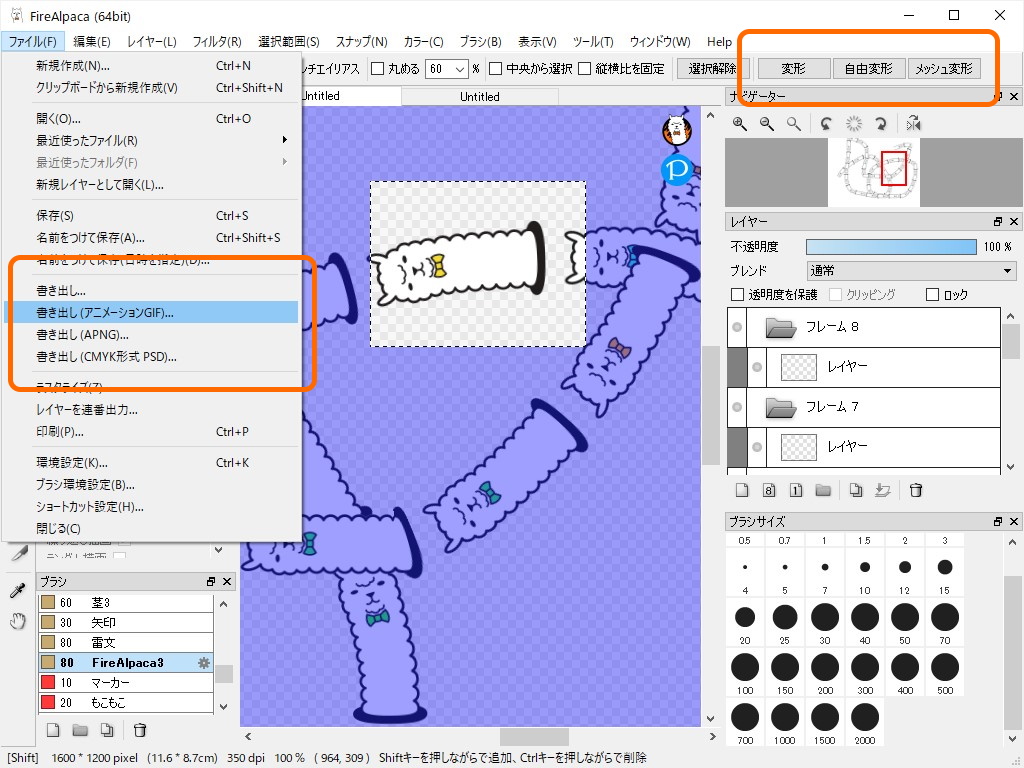This screenshot has height=768, width=1024.
Task: Rotate canvas left via Navigator rotate icon
Action: [827, 123]
